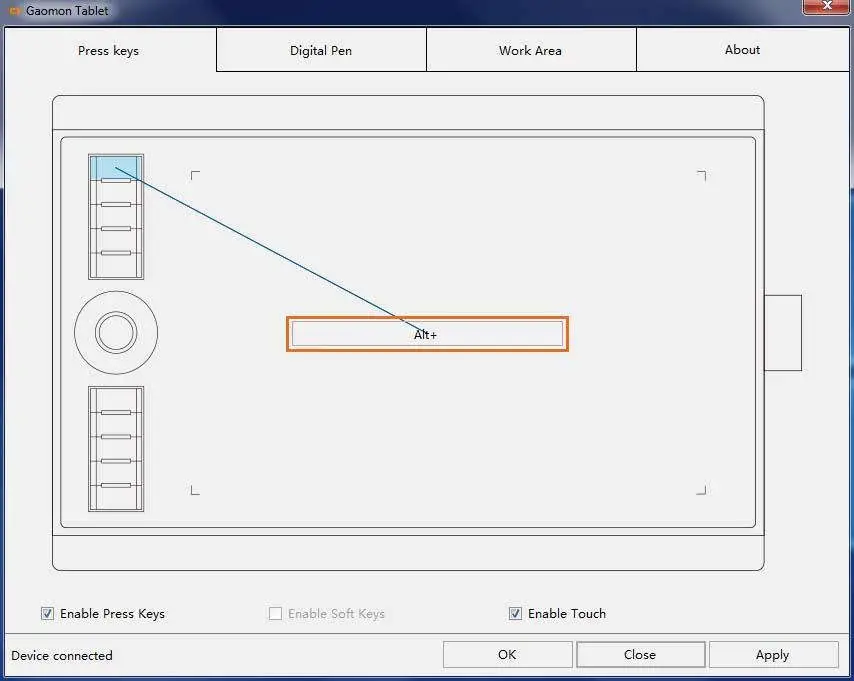This screenshot has height=681, width=854.
Task: Open the Digital Pen tab
Action: click(x=321, y=51)
